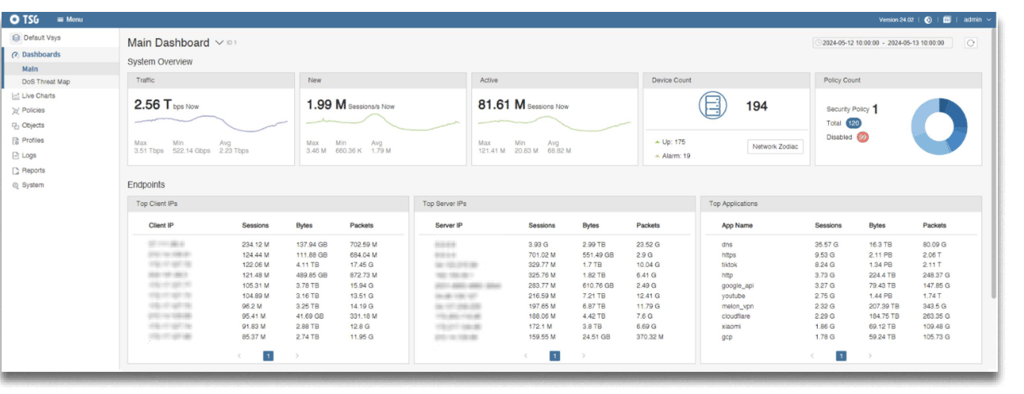The image size is (1024, 394).
Task: Click the date range input field
Action: (x=882, y=43)
